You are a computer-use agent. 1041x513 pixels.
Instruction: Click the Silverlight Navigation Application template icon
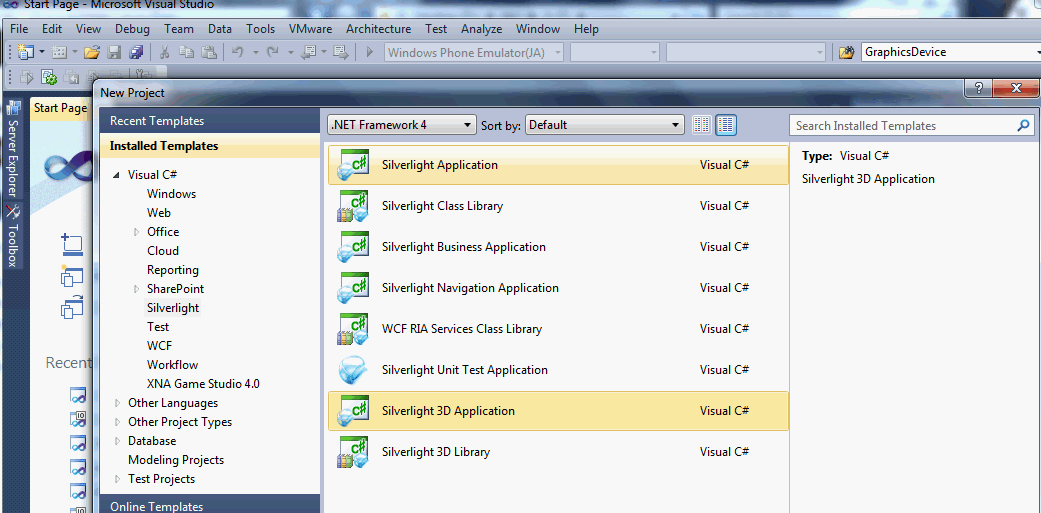353,288
